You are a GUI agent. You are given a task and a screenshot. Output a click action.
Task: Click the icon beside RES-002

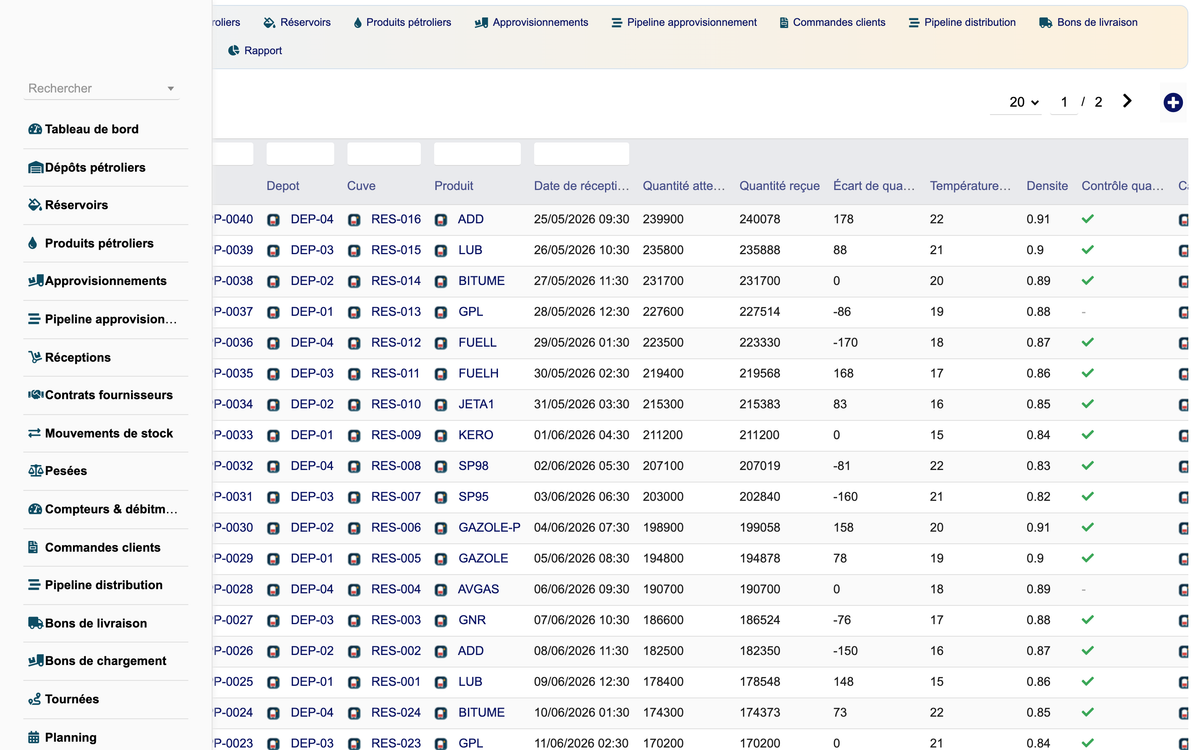point(354,651)
